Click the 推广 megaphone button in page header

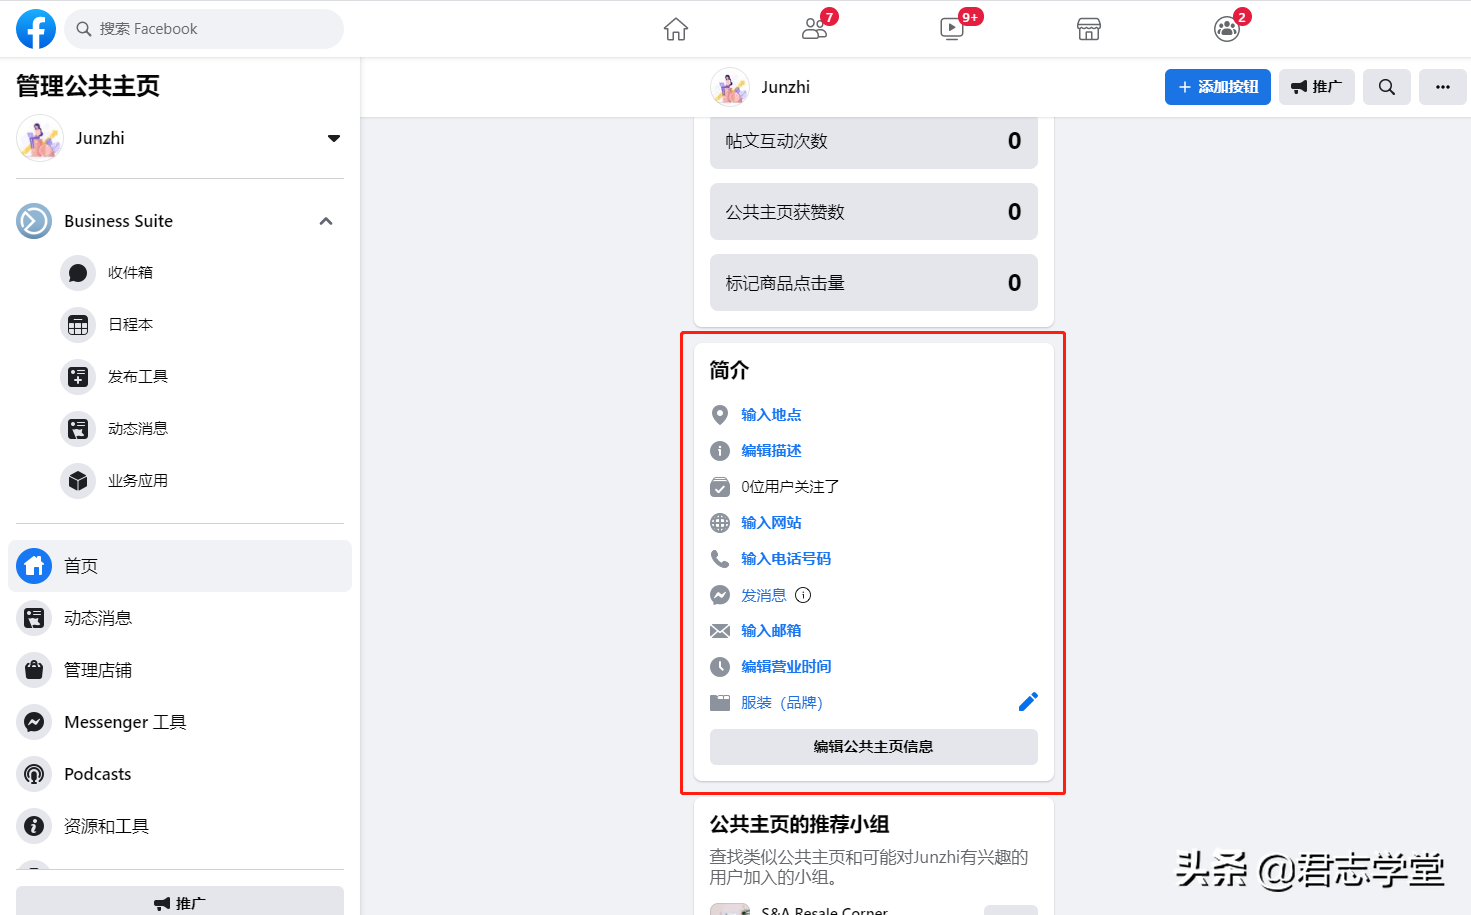tap(1317, 87)
